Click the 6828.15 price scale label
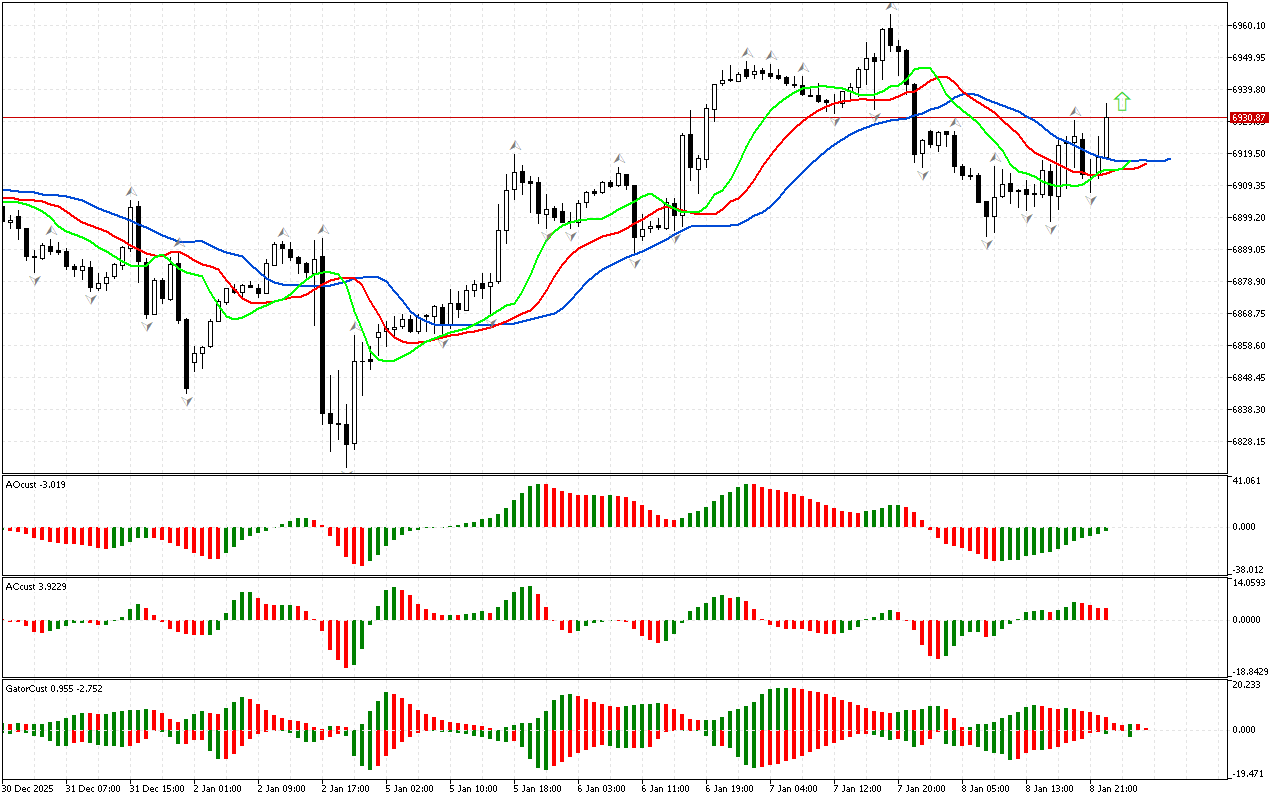Screen dimensions: 1280x800 point(1250,441)
